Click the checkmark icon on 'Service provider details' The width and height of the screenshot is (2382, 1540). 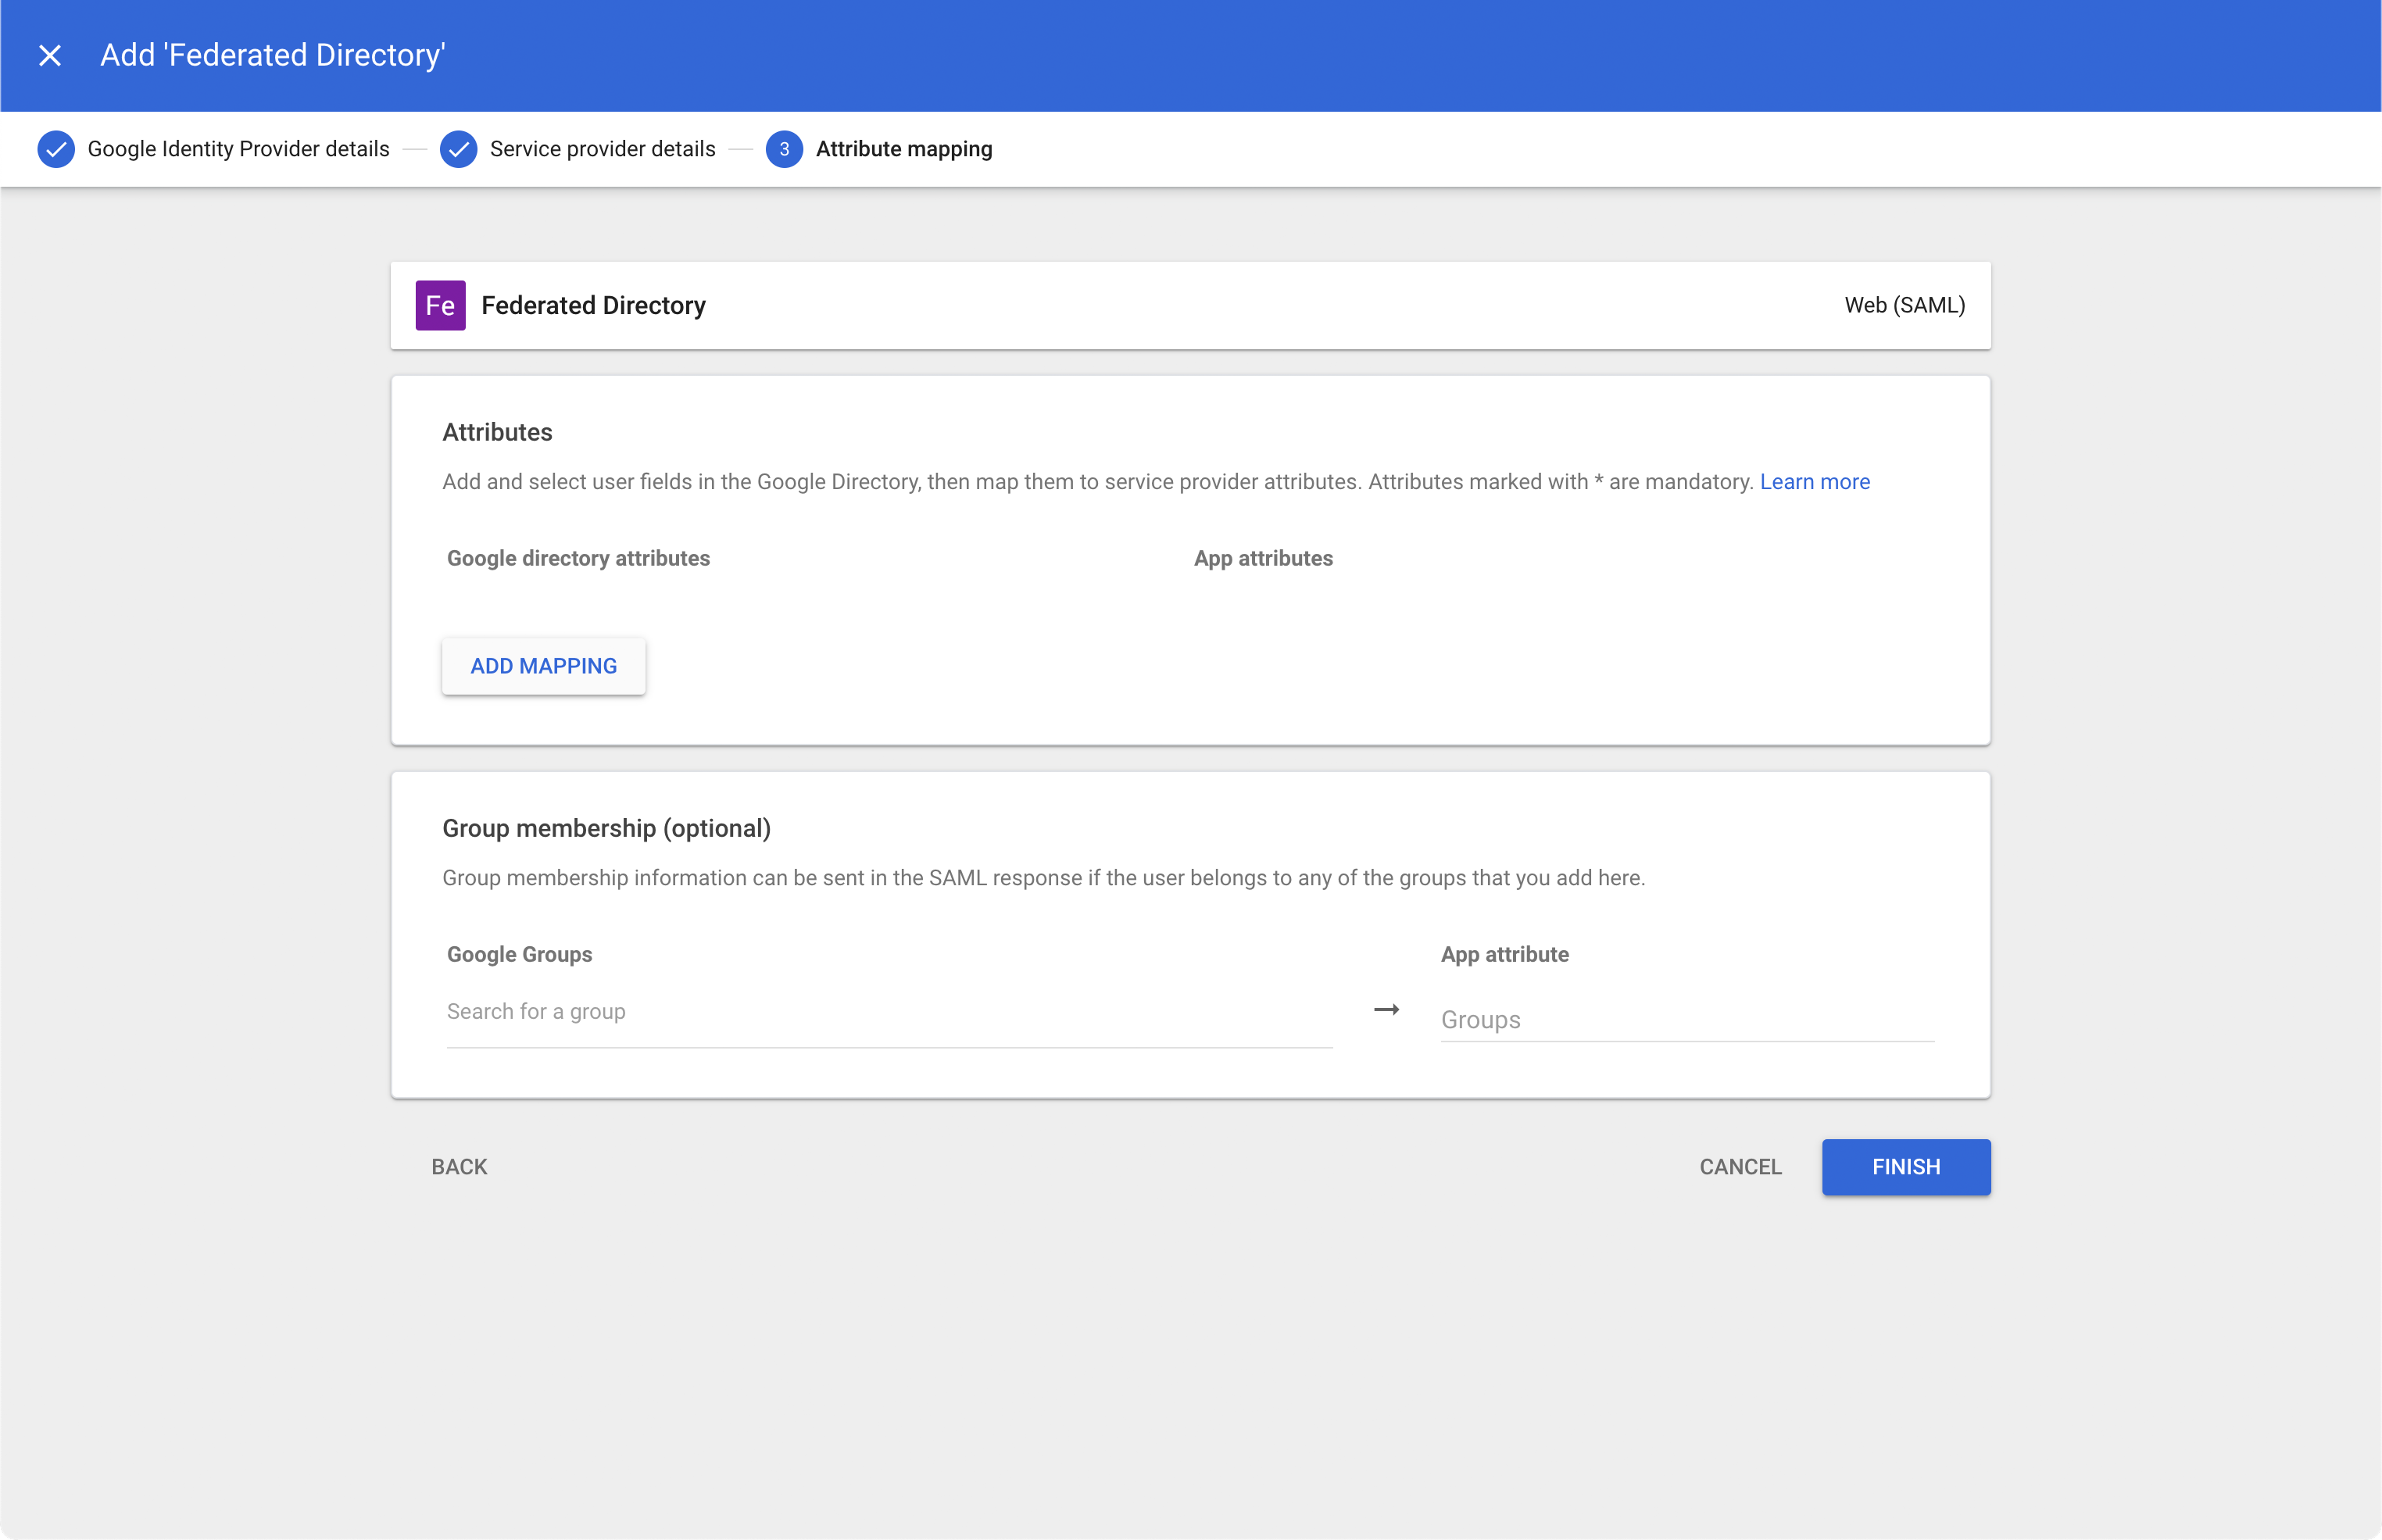pyautogui.click(x=459, y=148)
